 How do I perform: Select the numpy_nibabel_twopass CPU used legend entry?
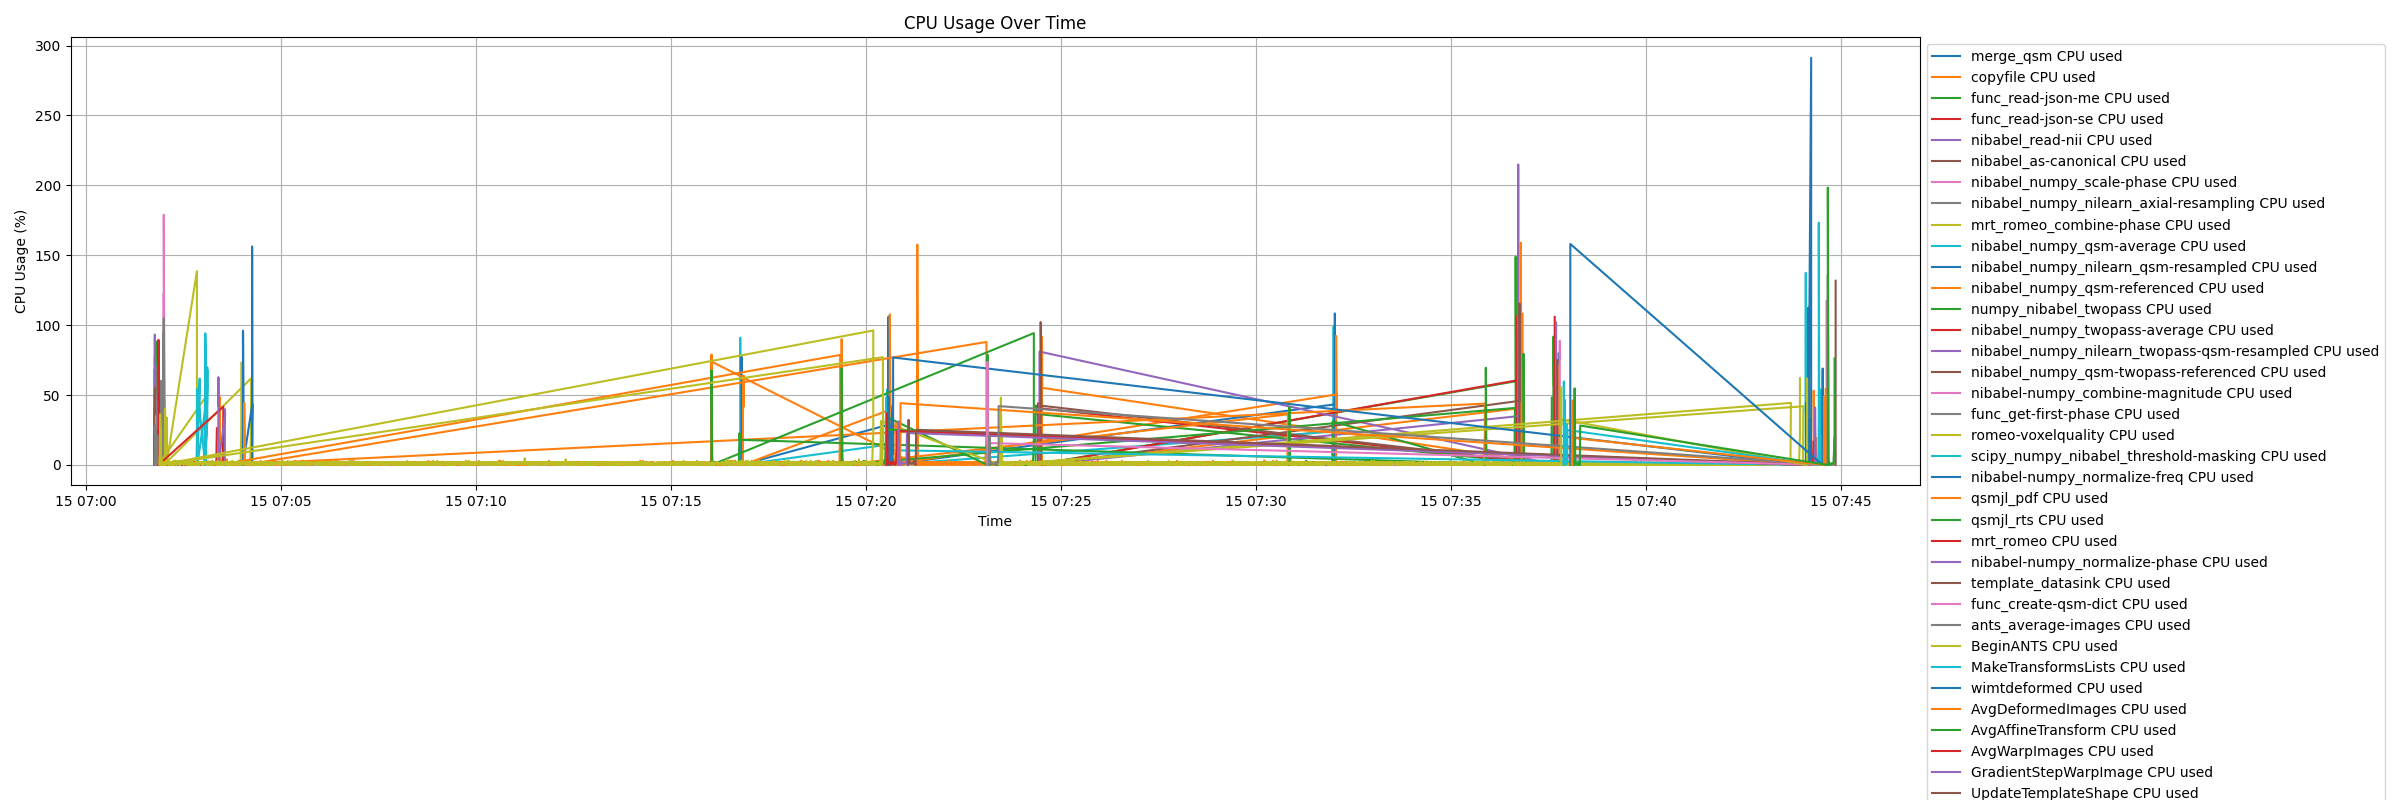point(2071,310)
